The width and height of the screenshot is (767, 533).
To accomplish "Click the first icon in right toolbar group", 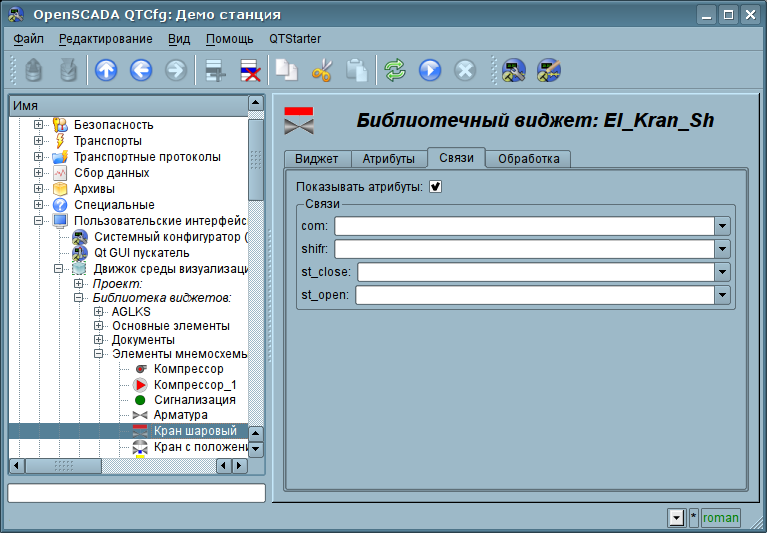I will (514, 70).
